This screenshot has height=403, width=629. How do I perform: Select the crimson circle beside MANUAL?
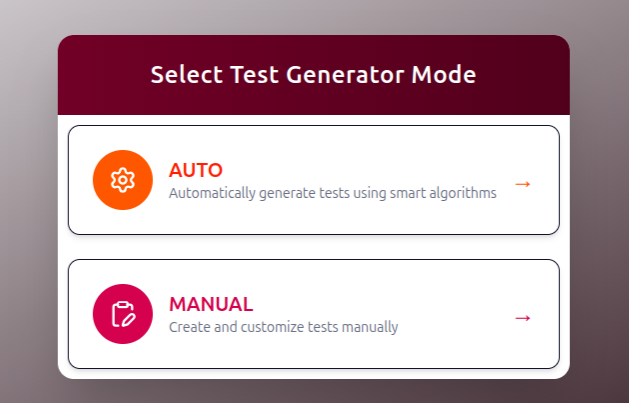click(x=123, y=314)
